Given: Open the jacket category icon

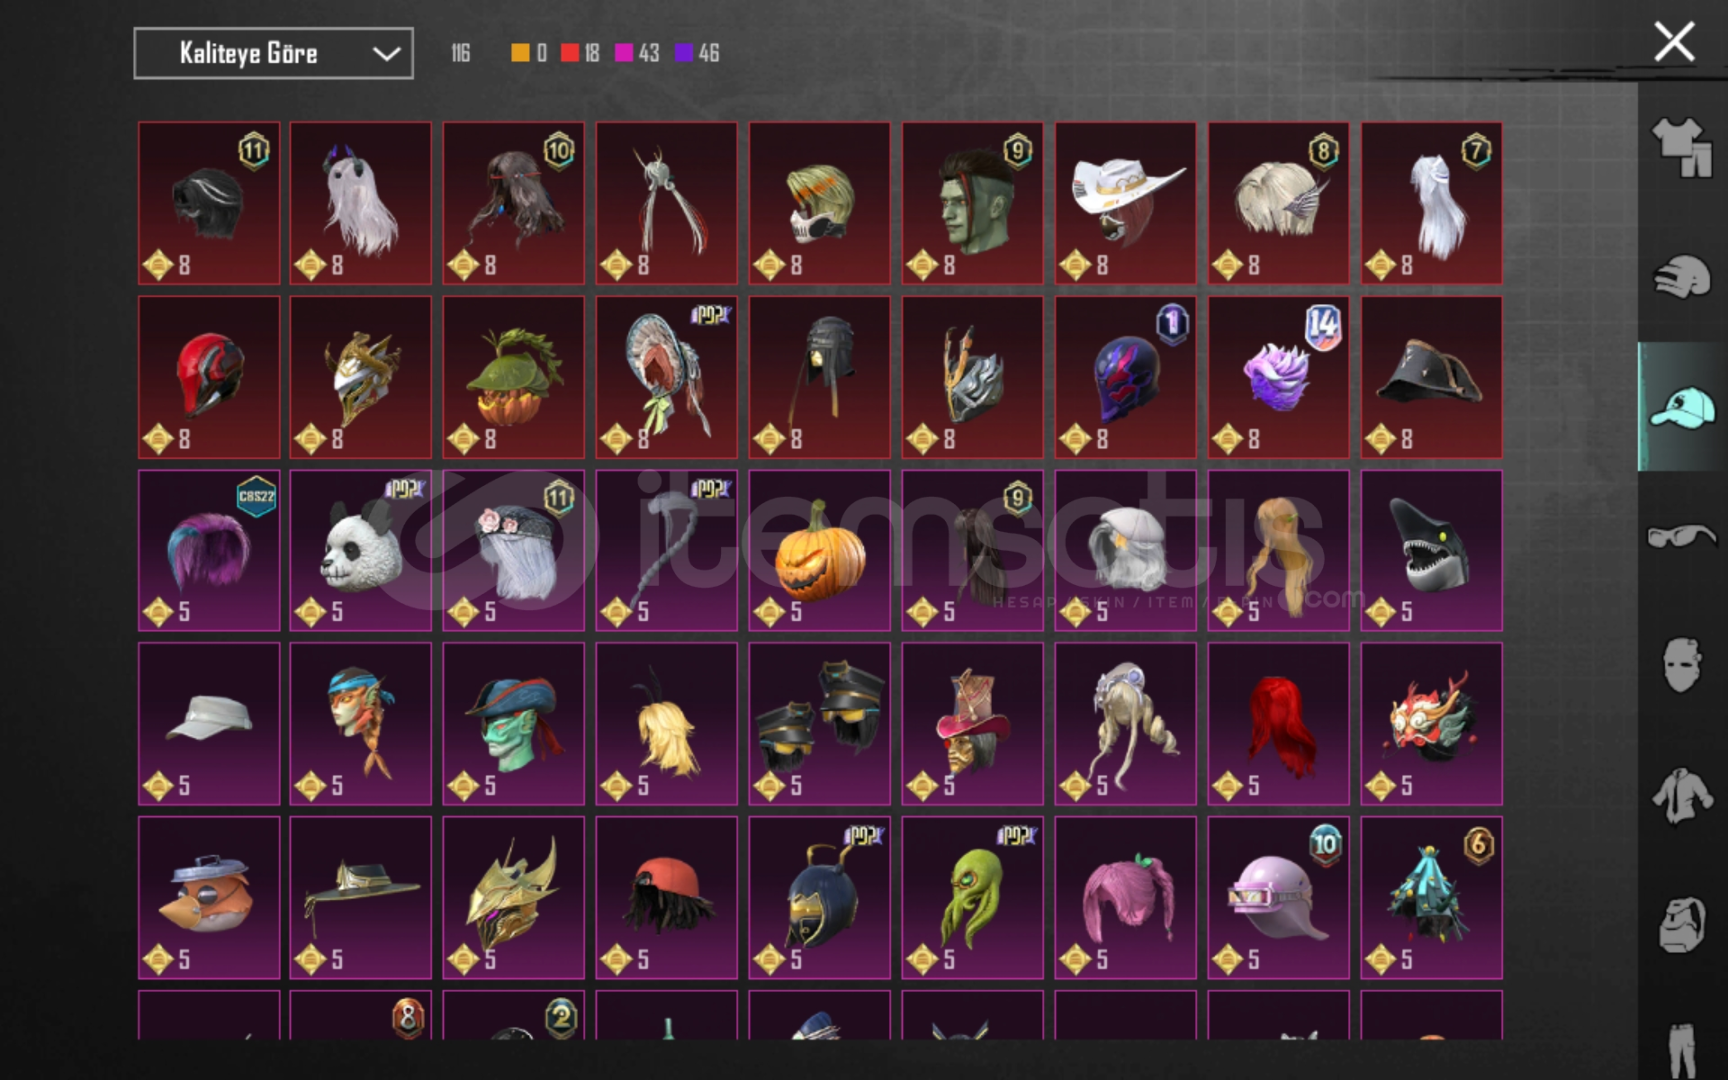Looking at the screenshot, I should pyautogui.click(x=1682, y=795).
